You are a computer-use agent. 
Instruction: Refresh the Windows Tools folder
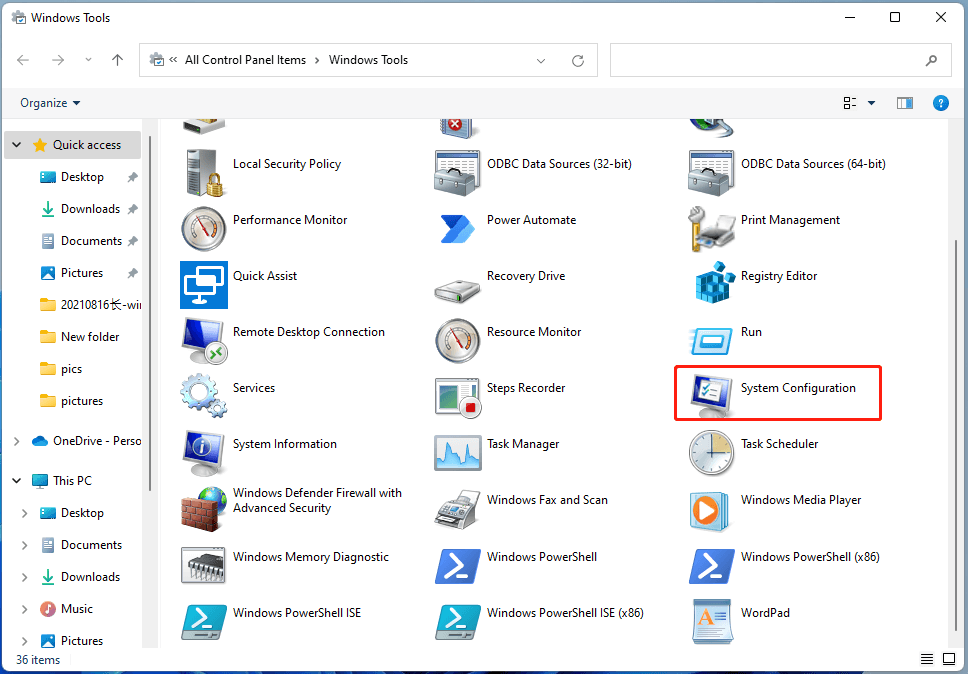578,60
